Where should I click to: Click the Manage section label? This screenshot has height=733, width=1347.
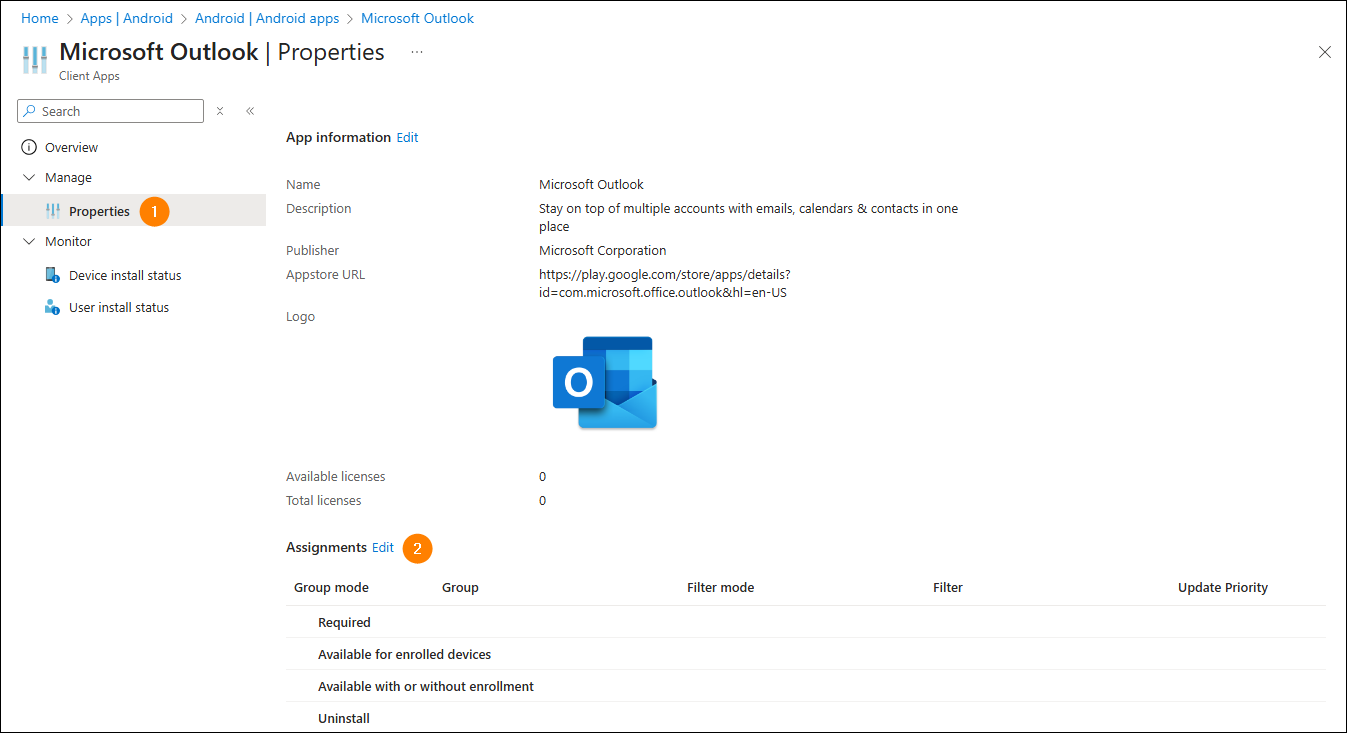[x=68, y=177]
